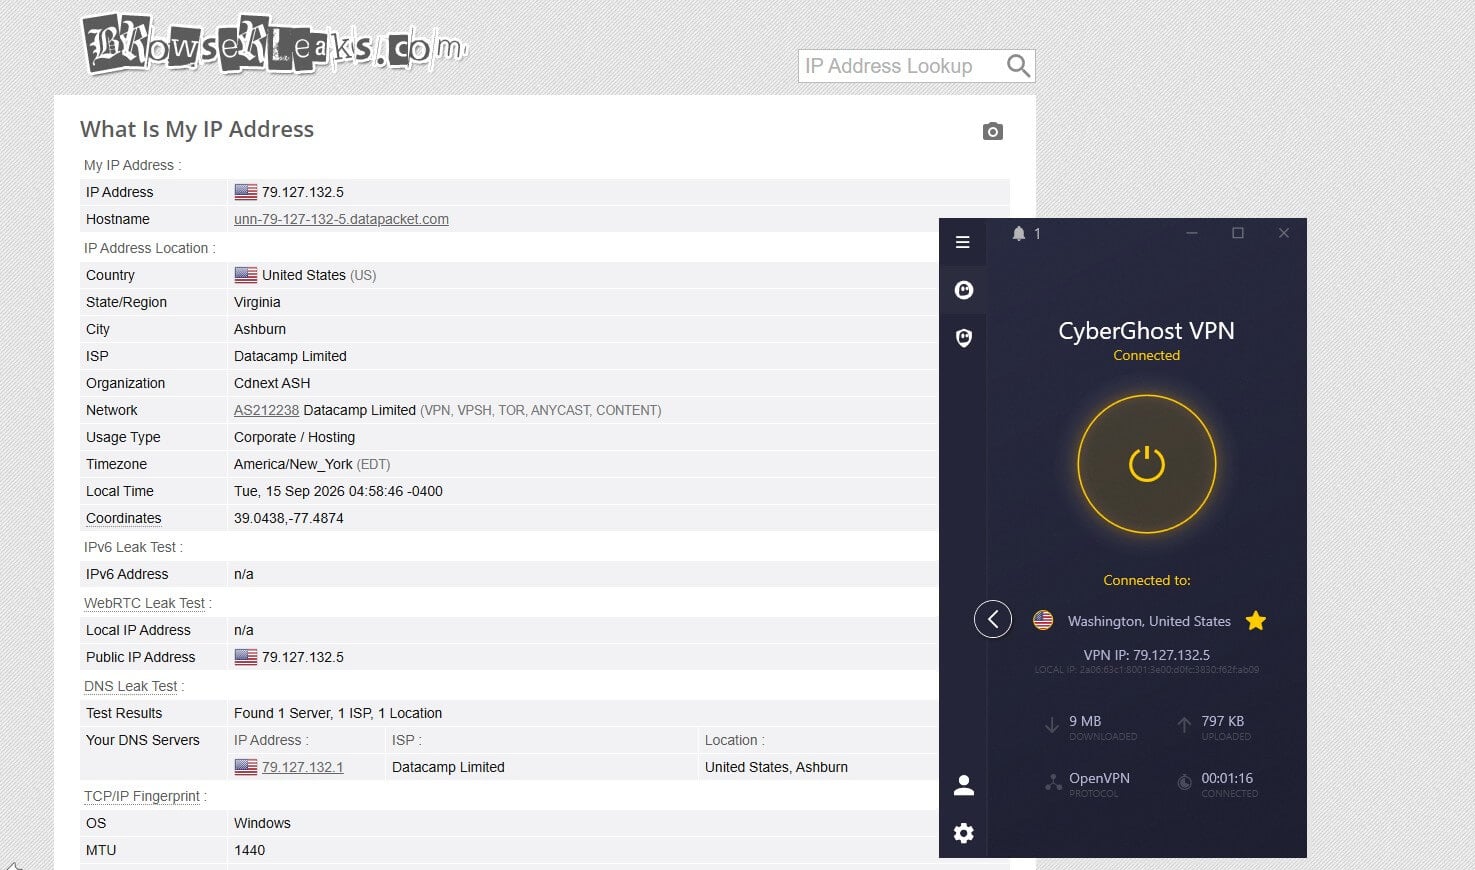Click the CyberGhost ghost logo sidebar icon

tap(964, 290)
